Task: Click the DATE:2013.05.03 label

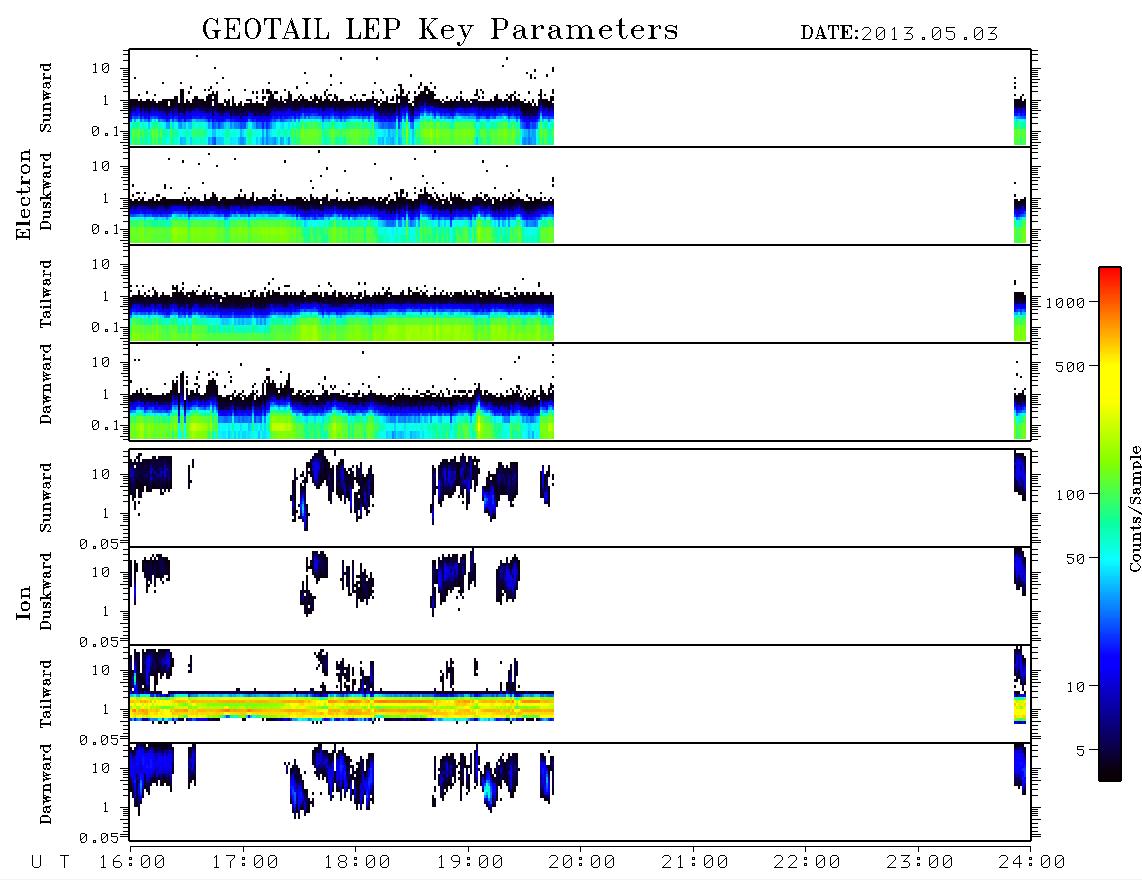Action: click(x=899, y=34)
